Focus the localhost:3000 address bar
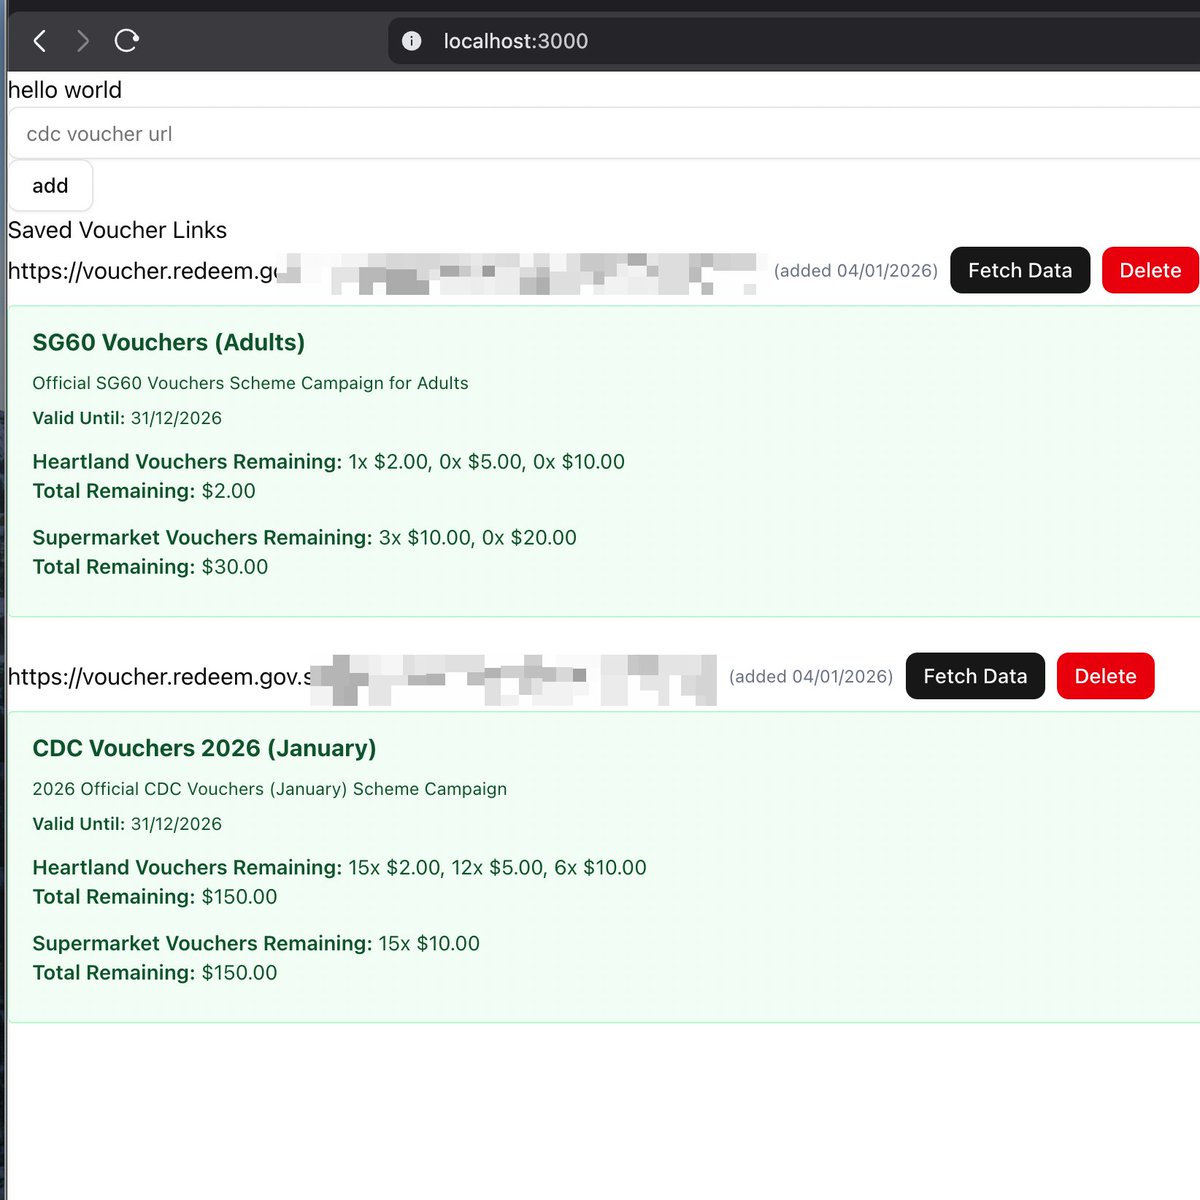 tap(794, 41)
